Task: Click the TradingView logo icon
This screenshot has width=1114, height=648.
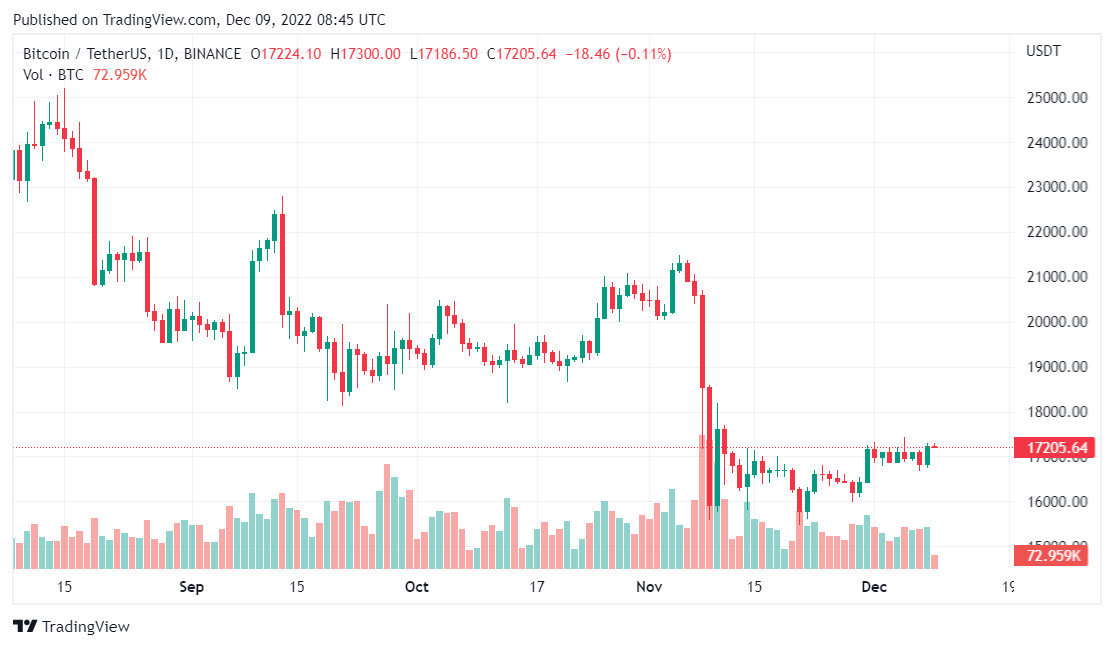Action: [25, 627]
